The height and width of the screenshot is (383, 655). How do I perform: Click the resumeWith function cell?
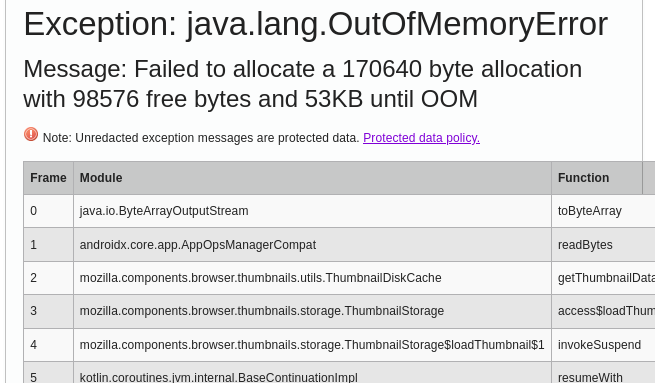pos(603,373)
